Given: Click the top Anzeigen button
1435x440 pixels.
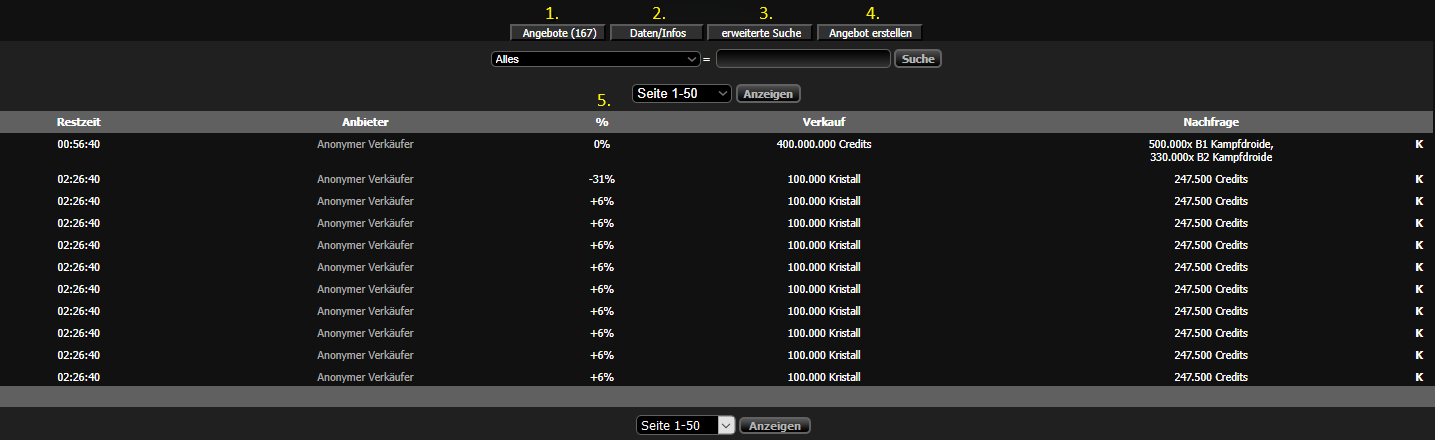Looking at the screenshot, I should [x=769, y=93].
